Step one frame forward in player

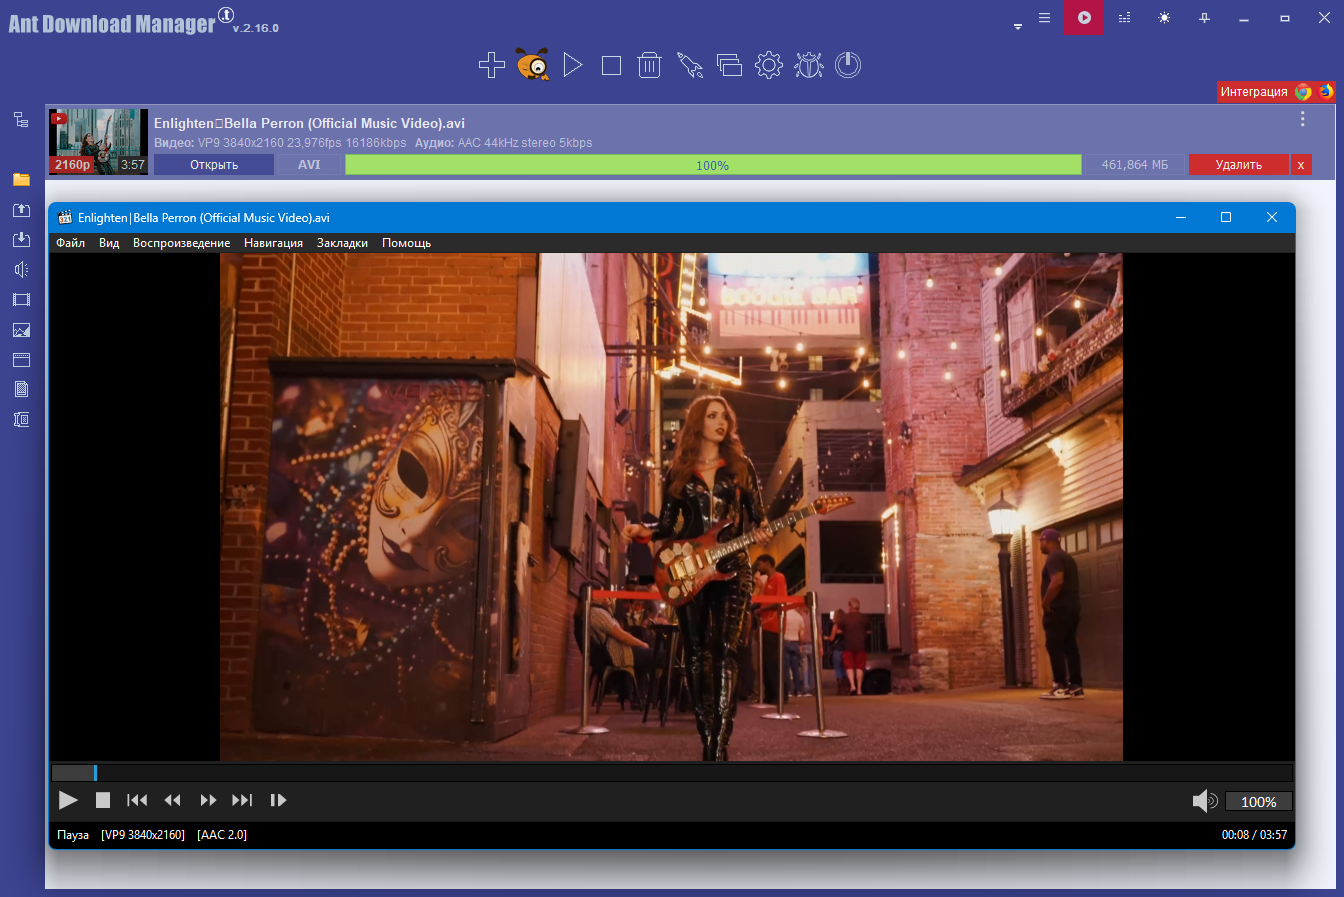pyautogui.click(x=278, y=800)
